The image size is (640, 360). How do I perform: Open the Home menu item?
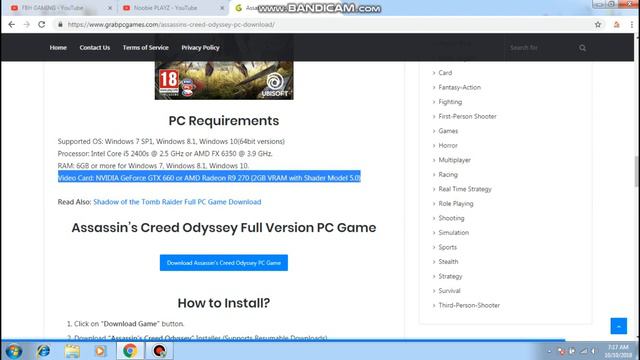tap(58, 47)
